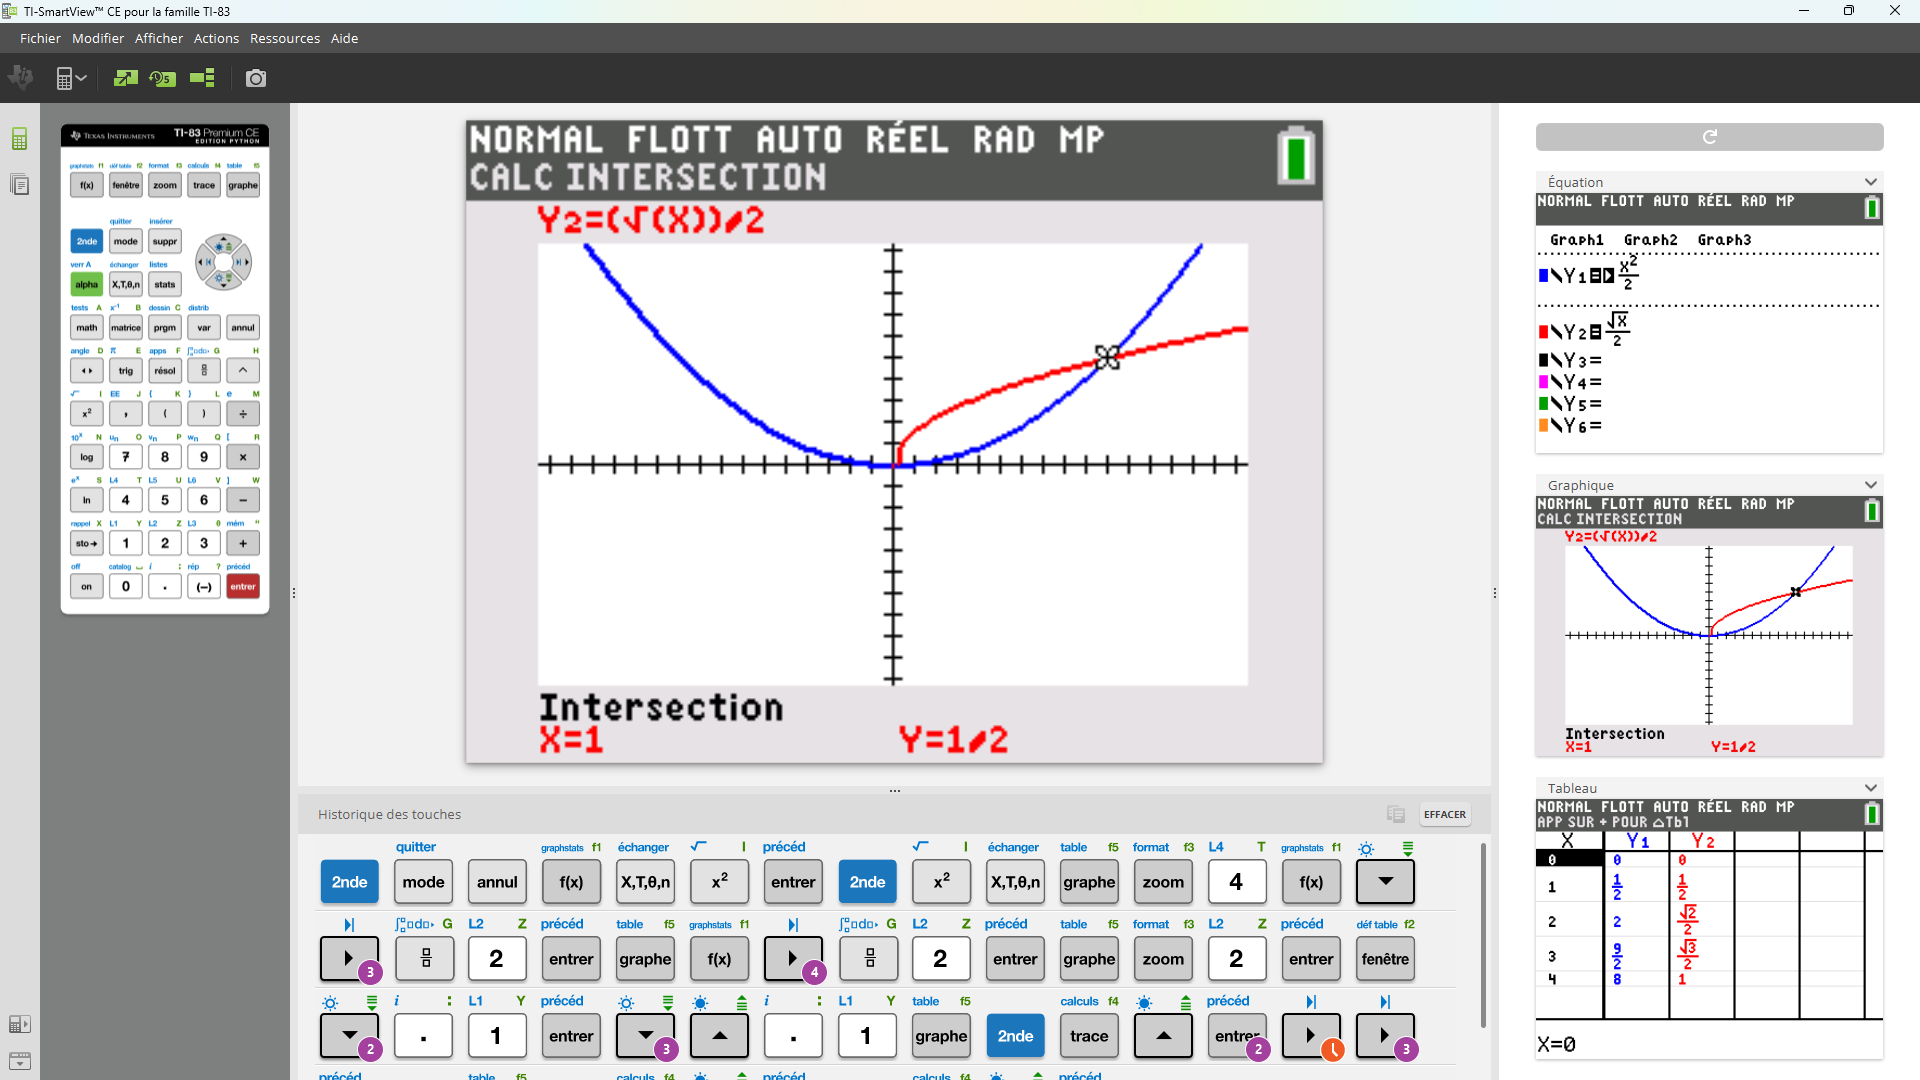Viewport: 1920px width, 1080px height.
Task: Open the Afficher menu
Action: (159, 38)
